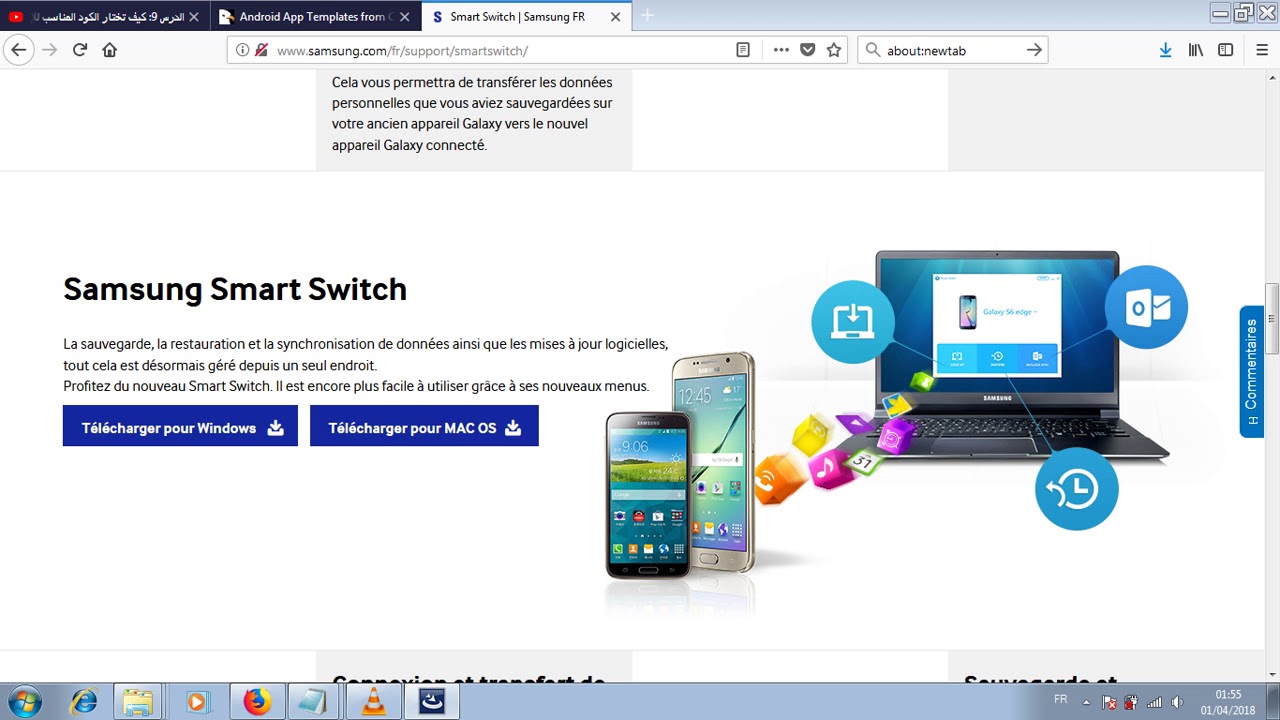The image size is (1280, 720).
Task: Go back to the previous page
Action: tap(19, 50)
